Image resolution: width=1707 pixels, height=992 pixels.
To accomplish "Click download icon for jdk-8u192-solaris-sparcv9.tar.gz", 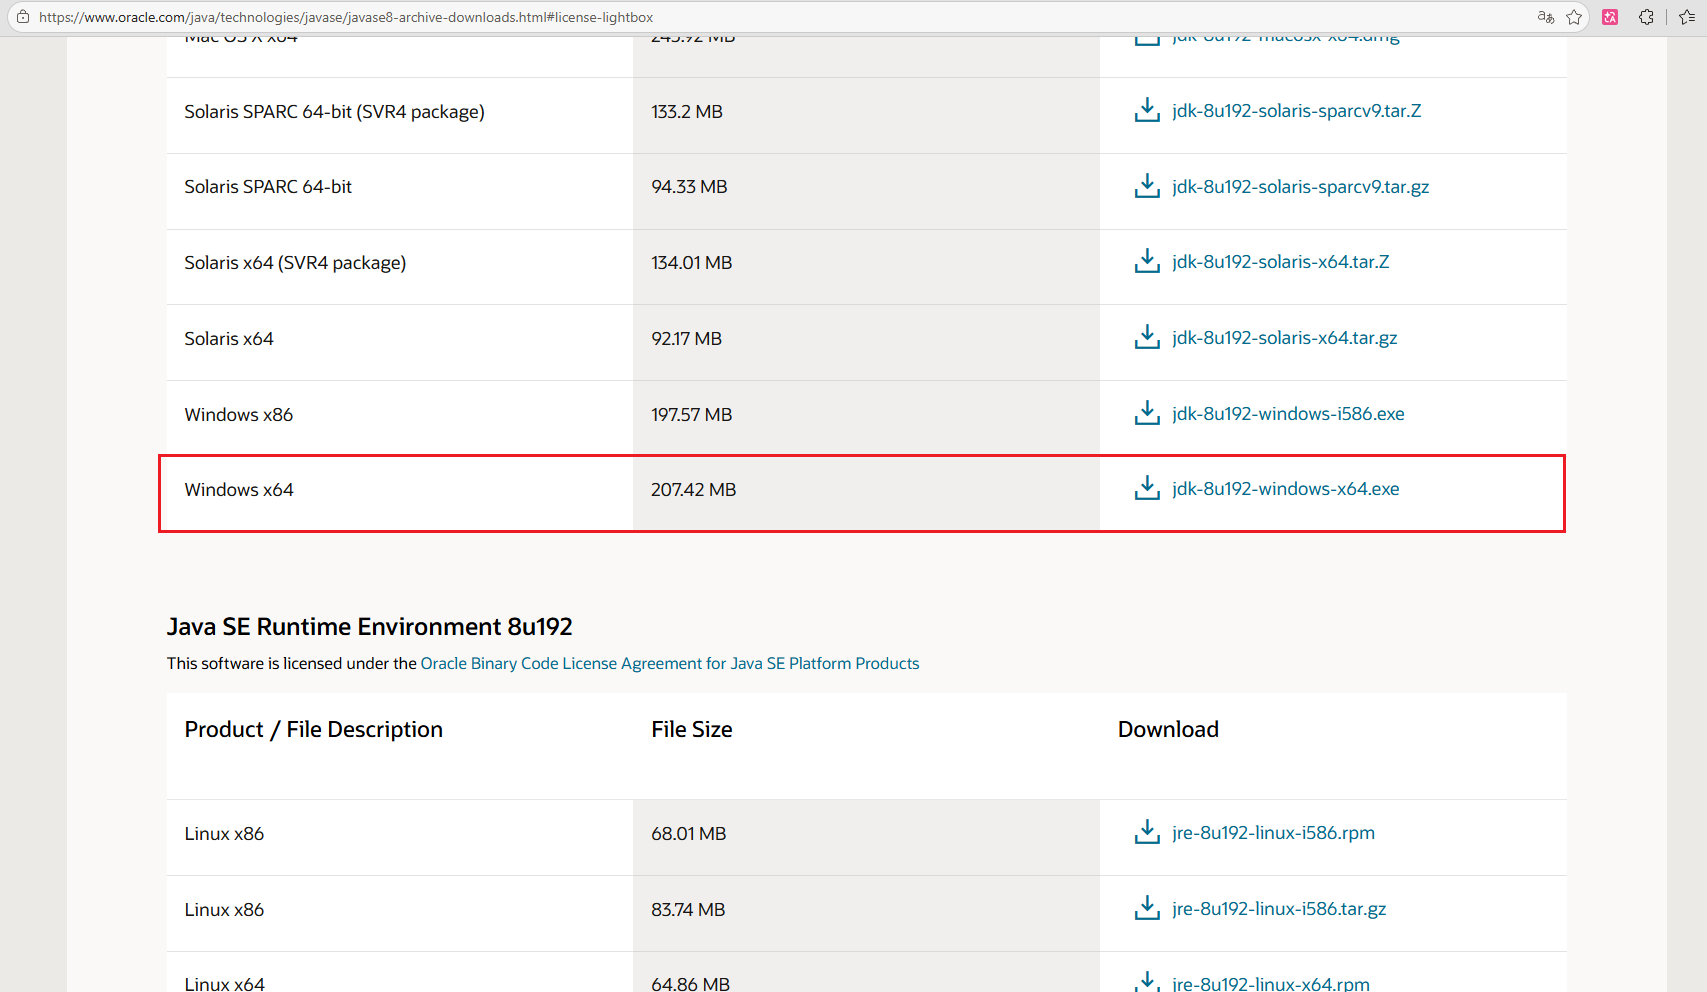I will pyautogui.click(x=1147, y=186).
